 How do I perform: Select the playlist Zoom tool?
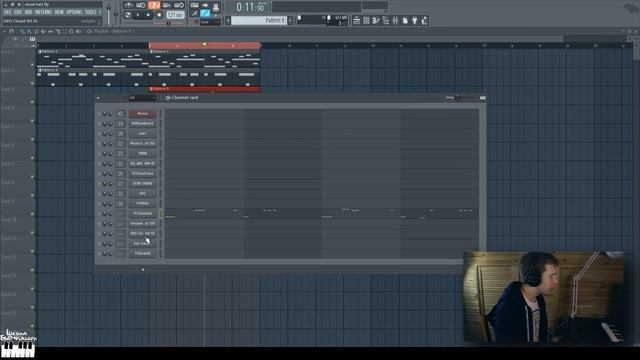(71, 31)
